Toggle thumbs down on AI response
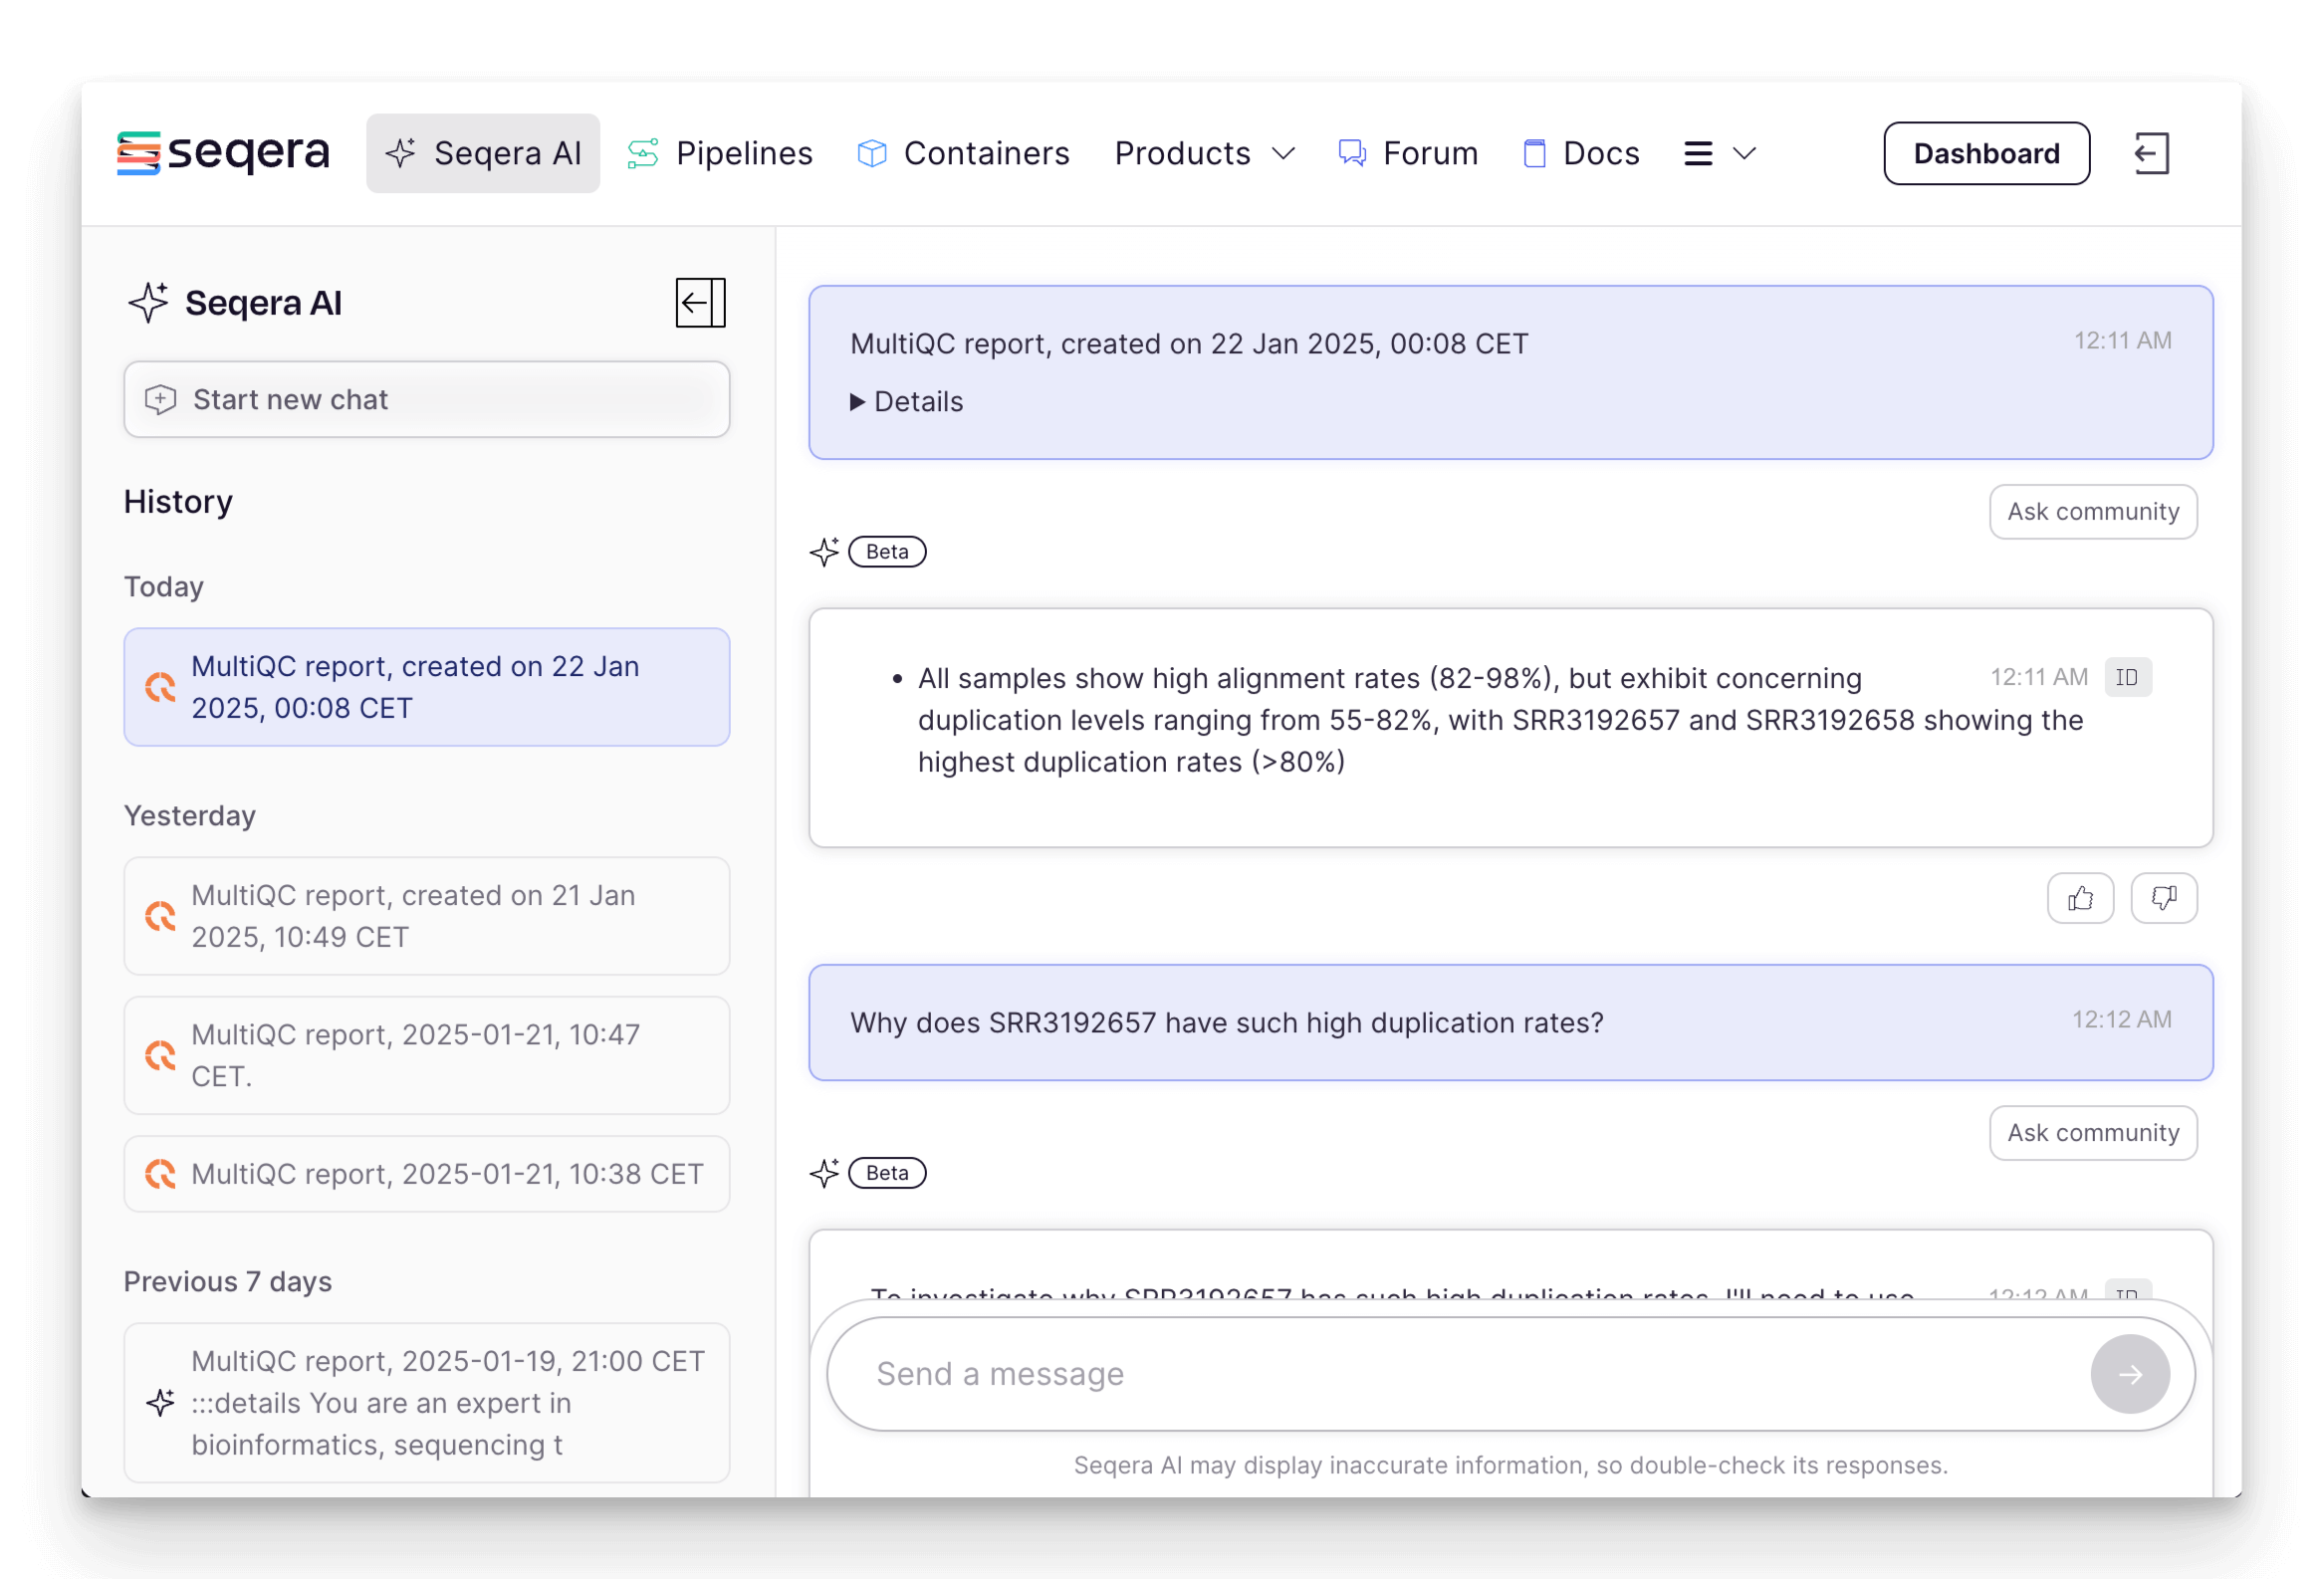Image resolution: width=2324 pixels, height=1579 pixels. pyautogui.click(x=2164, y=897)
